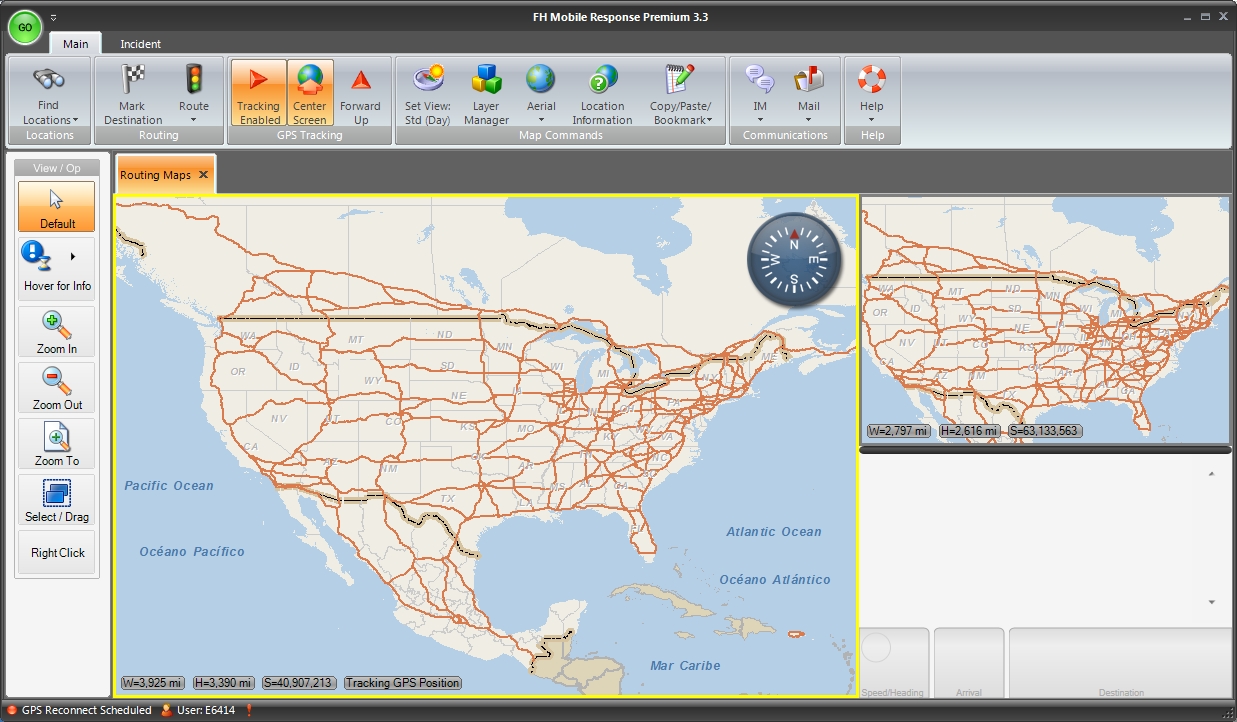This screenshot has width=1237, height=722.
Task: Select the Routing Maps tab
Action: [155, 175]
